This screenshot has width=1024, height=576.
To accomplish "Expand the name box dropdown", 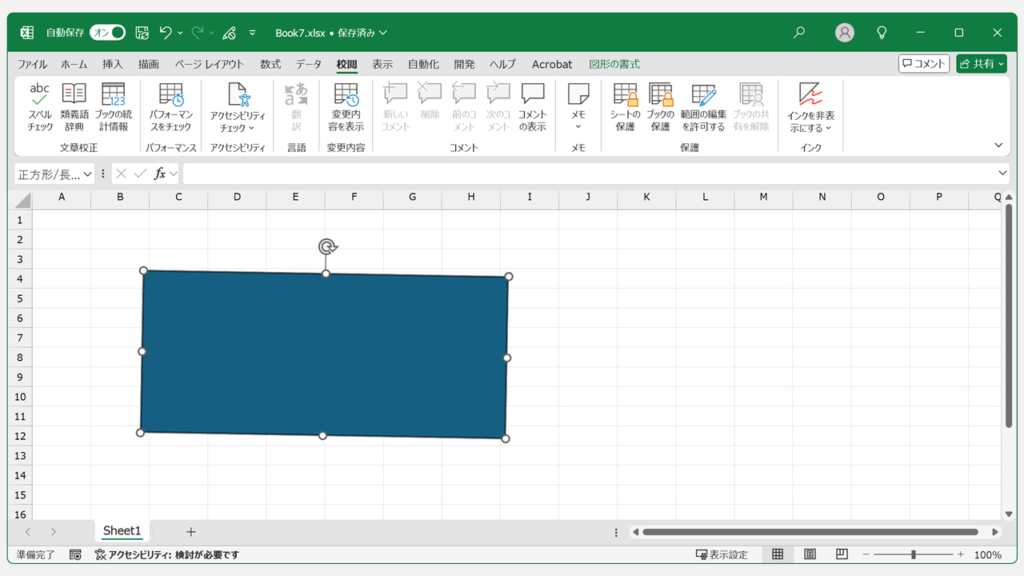I will [88, 174].
